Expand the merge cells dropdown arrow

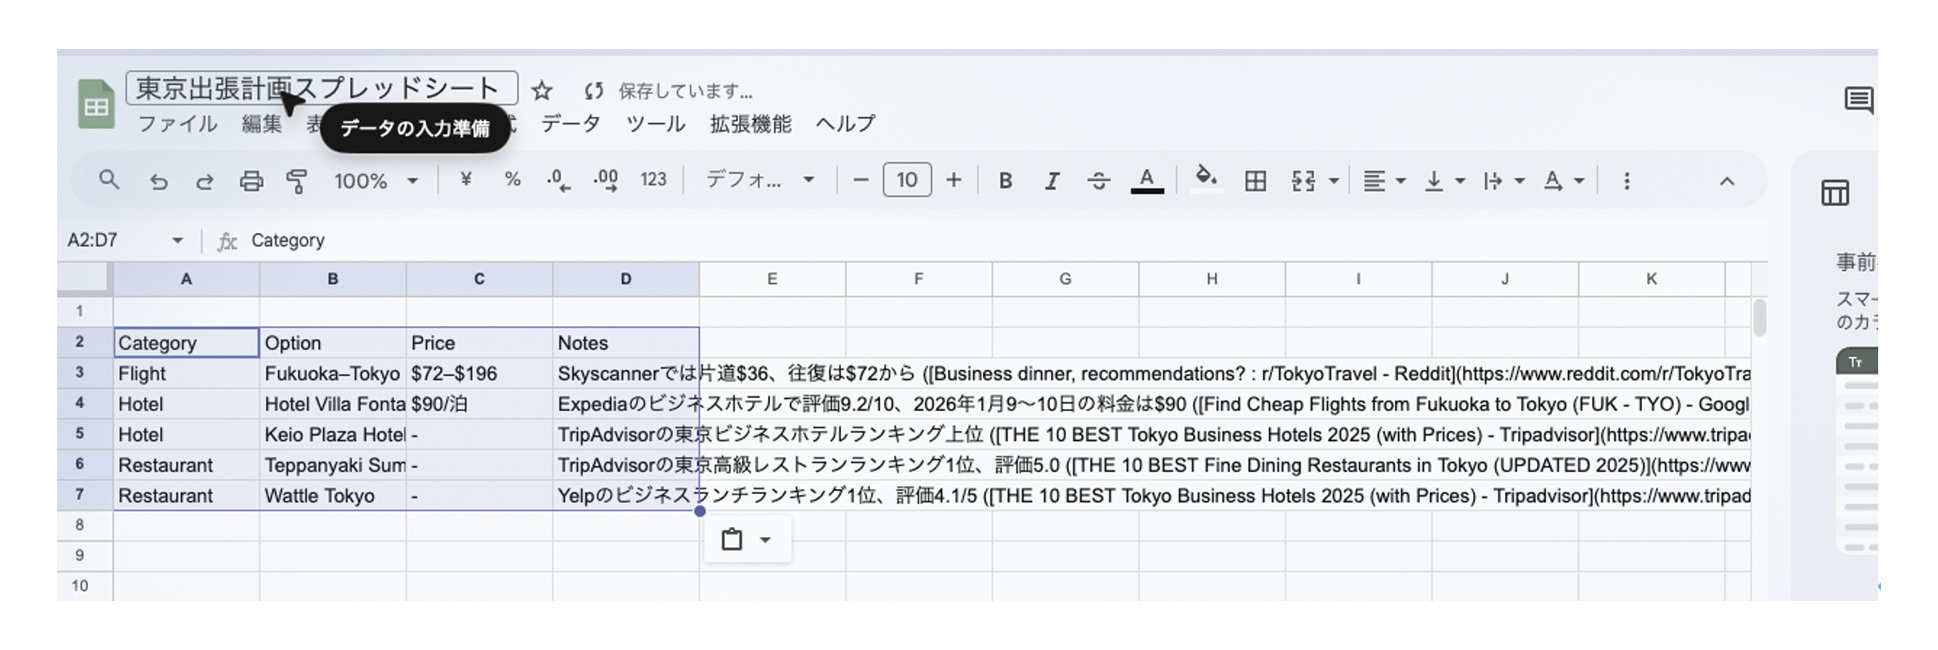click(1334, 181)
